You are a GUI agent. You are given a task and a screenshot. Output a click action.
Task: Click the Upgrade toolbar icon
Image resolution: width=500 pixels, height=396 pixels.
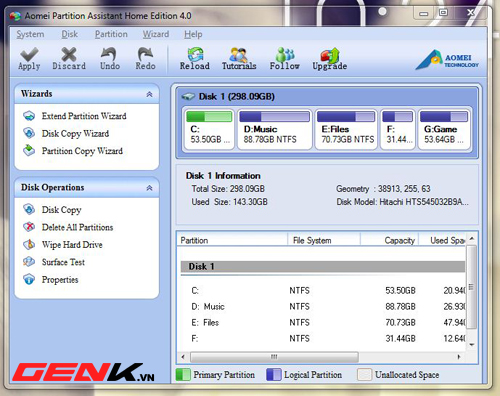click(x=330, y=55)
